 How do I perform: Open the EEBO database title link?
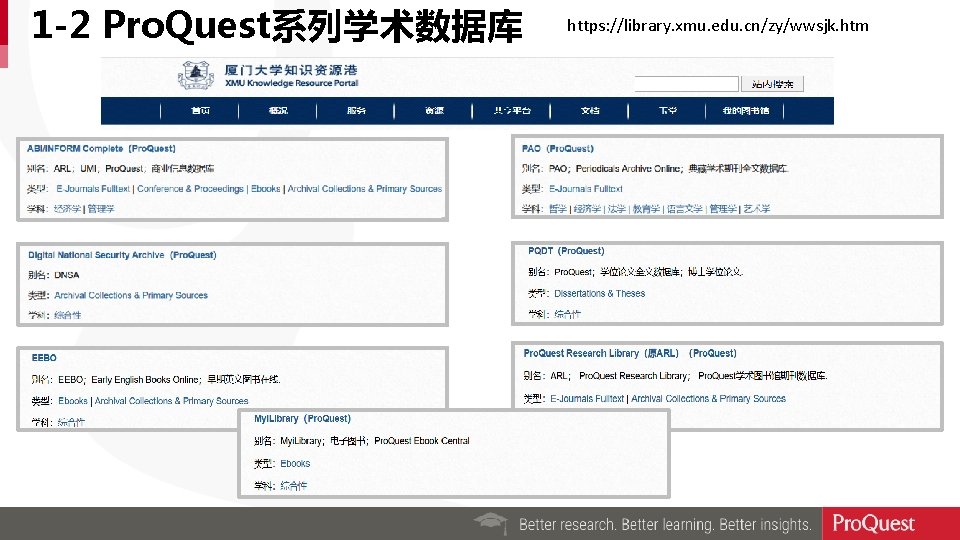point(44,358)
